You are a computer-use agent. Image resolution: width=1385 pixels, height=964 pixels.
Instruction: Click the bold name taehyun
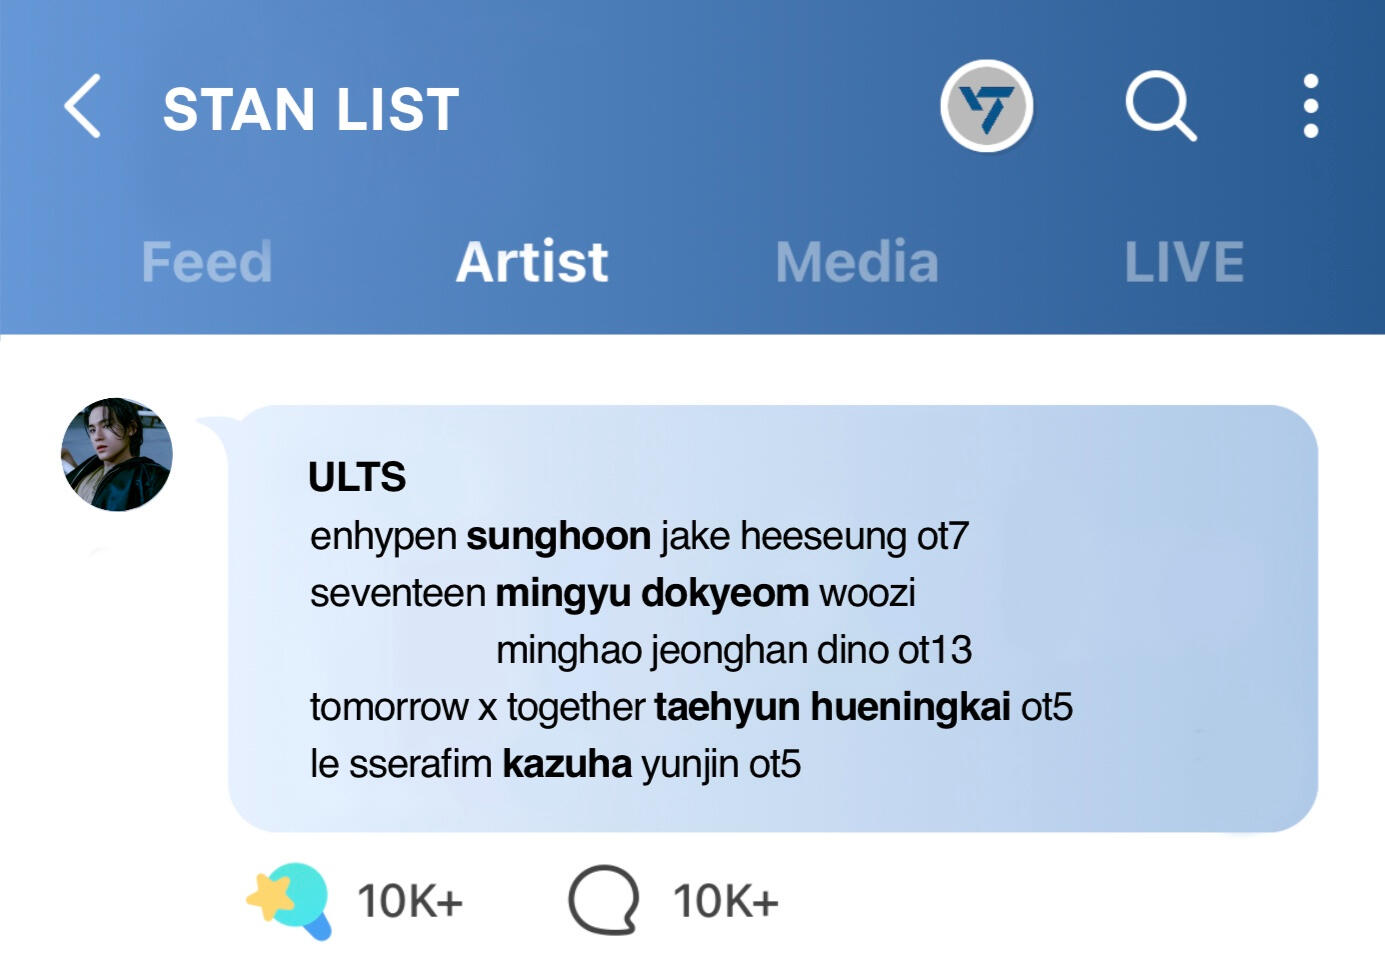[x=727, y=707]
